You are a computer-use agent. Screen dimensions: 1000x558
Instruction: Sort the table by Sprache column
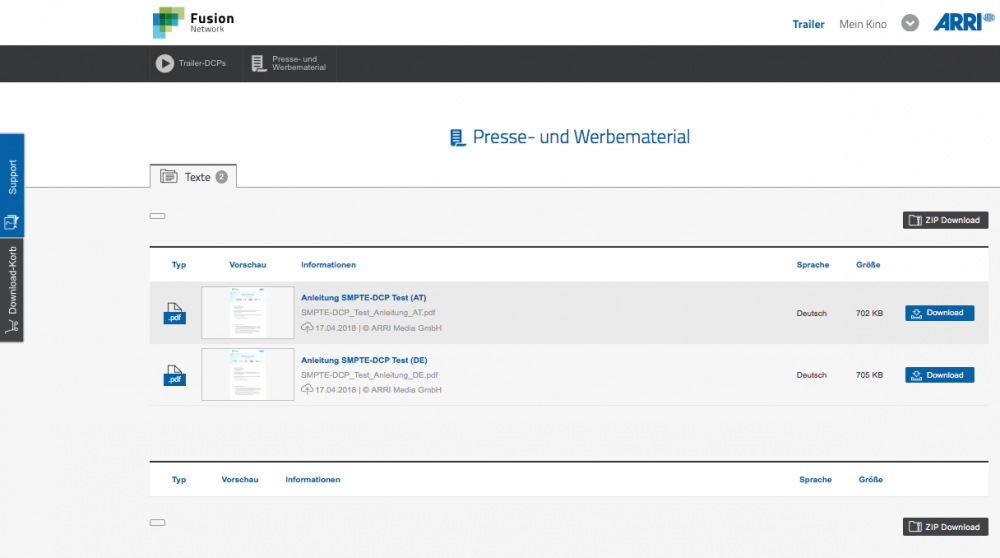pos(812,265)
